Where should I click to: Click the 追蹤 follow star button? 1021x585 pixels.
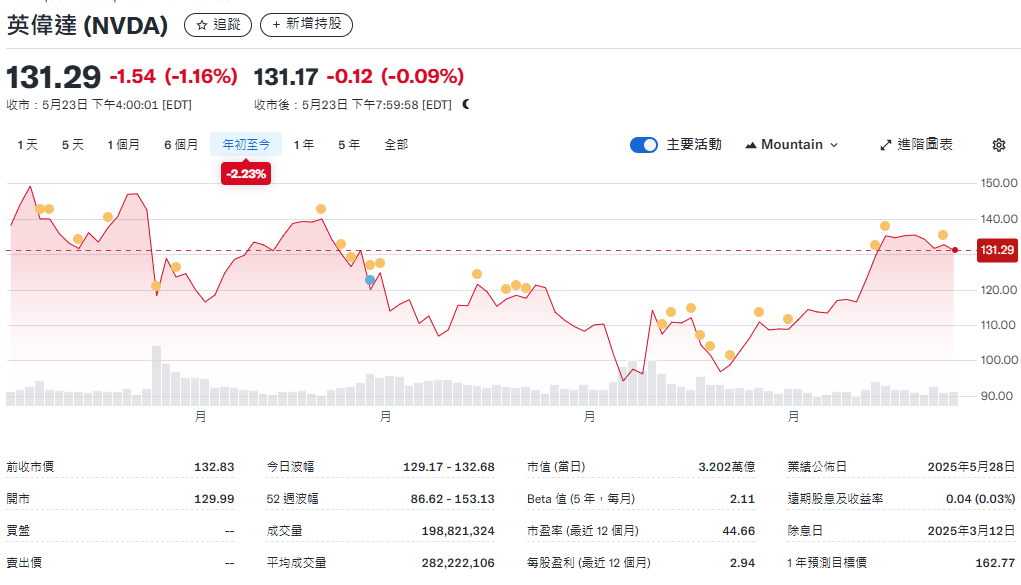pyautogui.click(x=218, y=25)
